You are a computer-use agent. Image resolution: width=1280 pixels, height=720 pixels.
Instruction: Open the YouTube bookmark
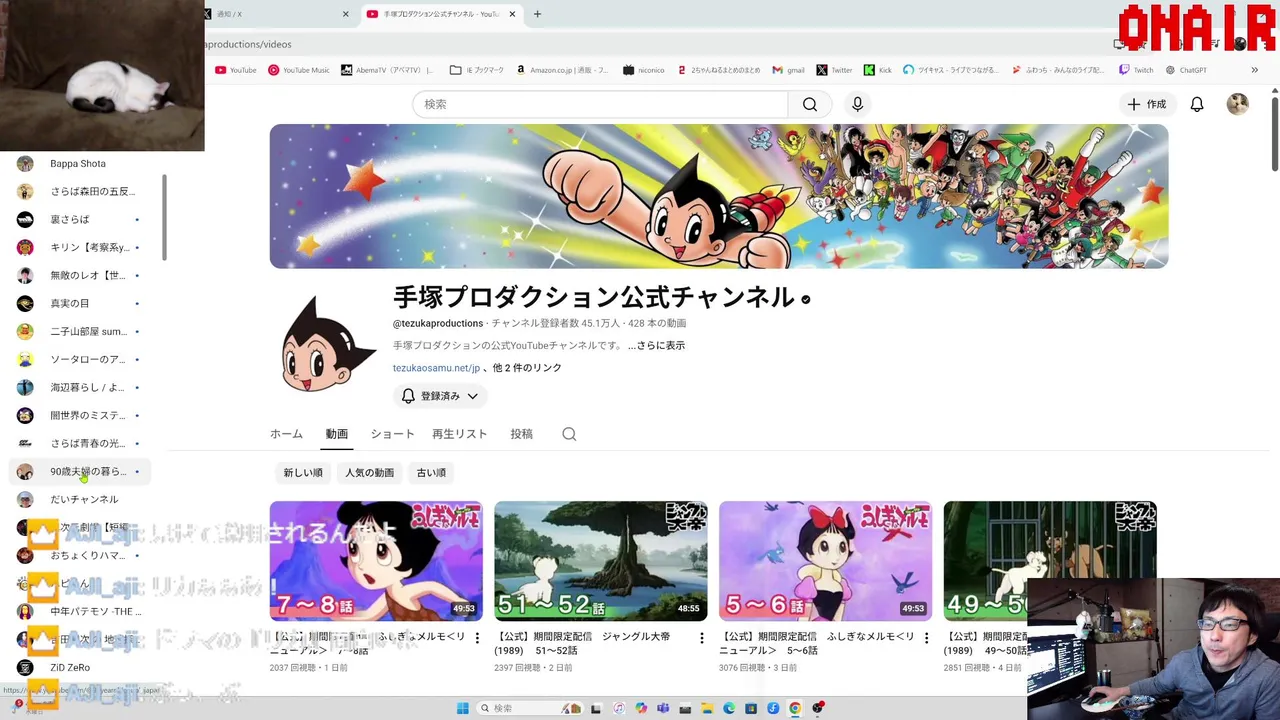(236, 70)
